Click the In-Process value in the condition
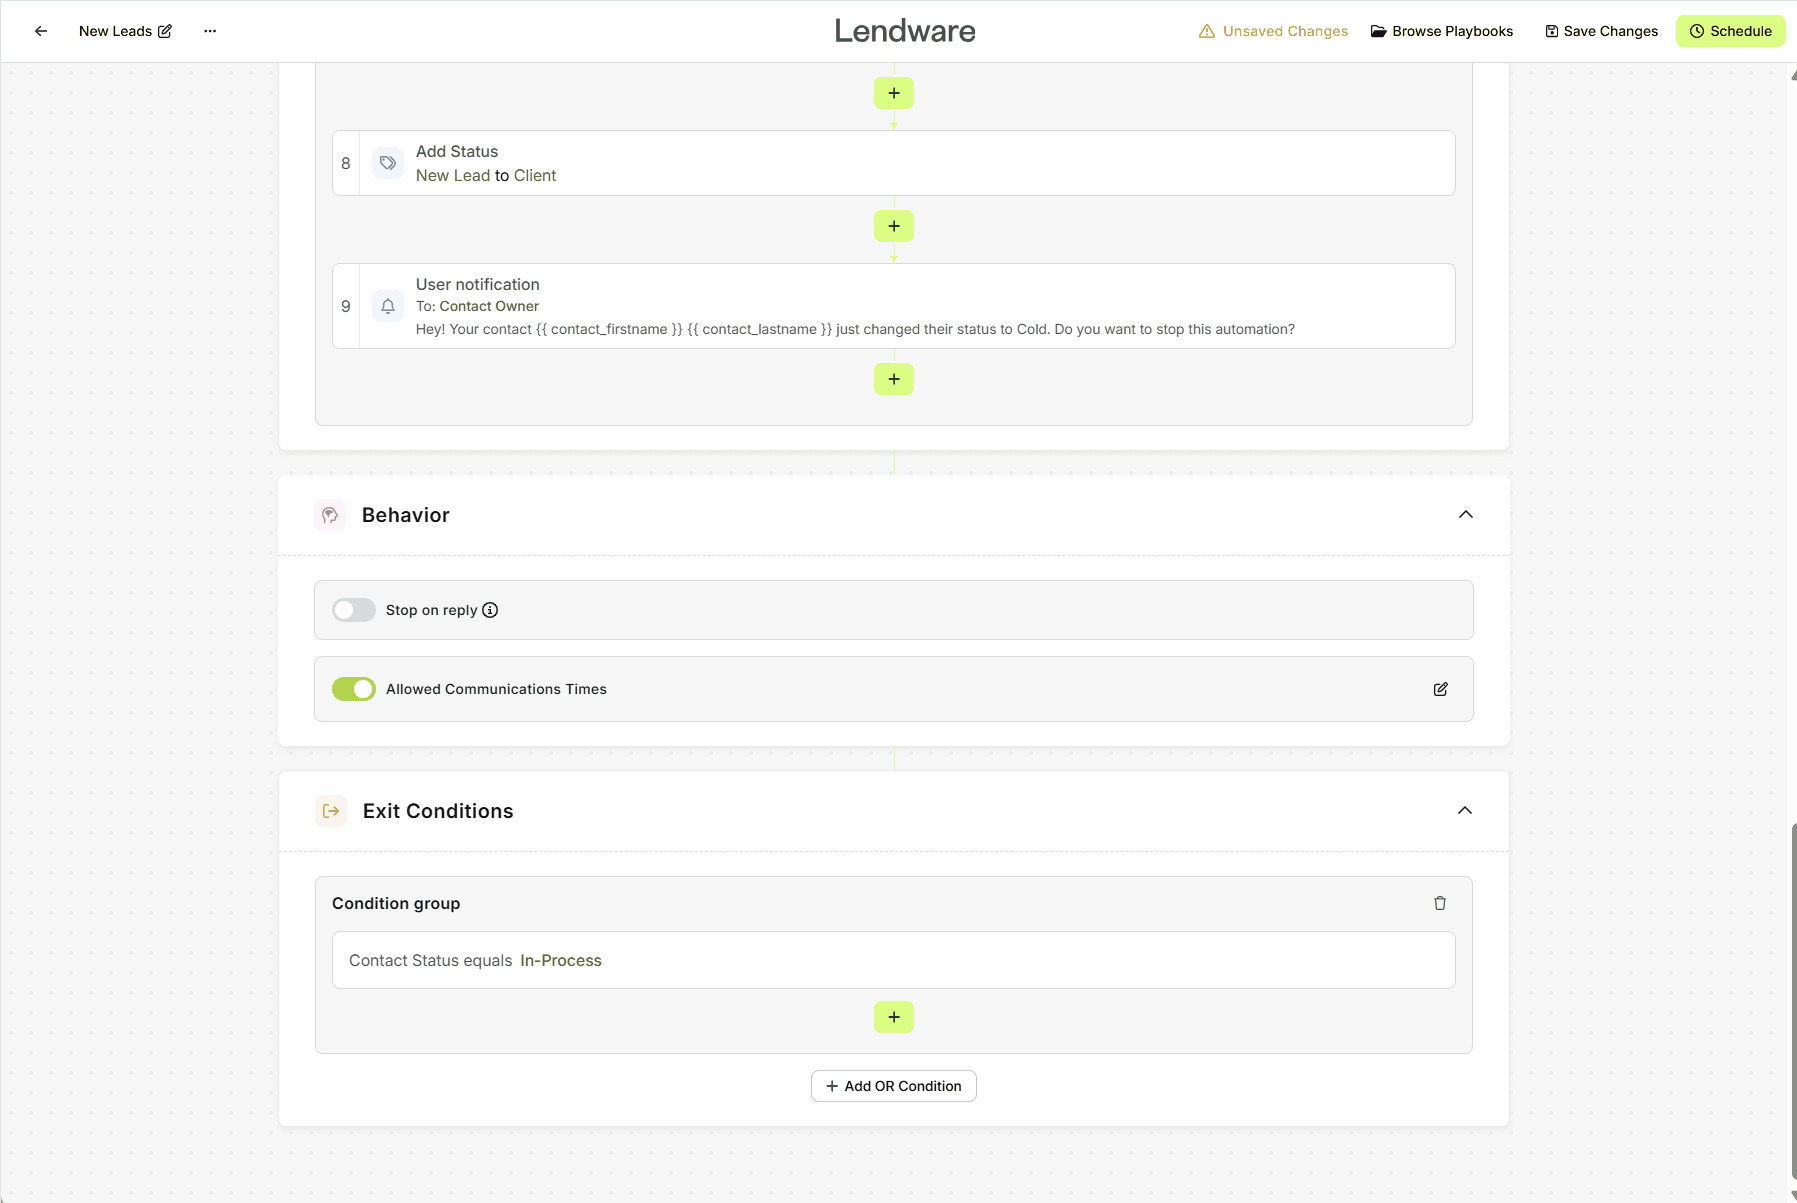Screen dimensions: 1797x1203 (560, 960)
